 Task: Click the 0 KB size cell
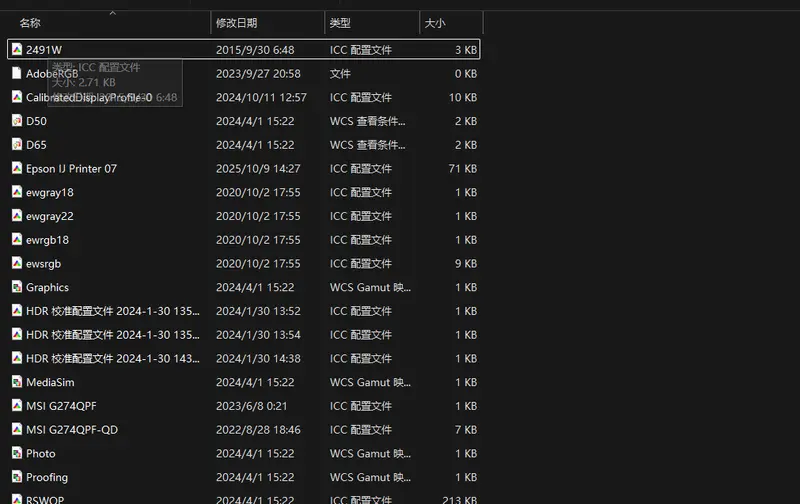click(x=466, y=74)
